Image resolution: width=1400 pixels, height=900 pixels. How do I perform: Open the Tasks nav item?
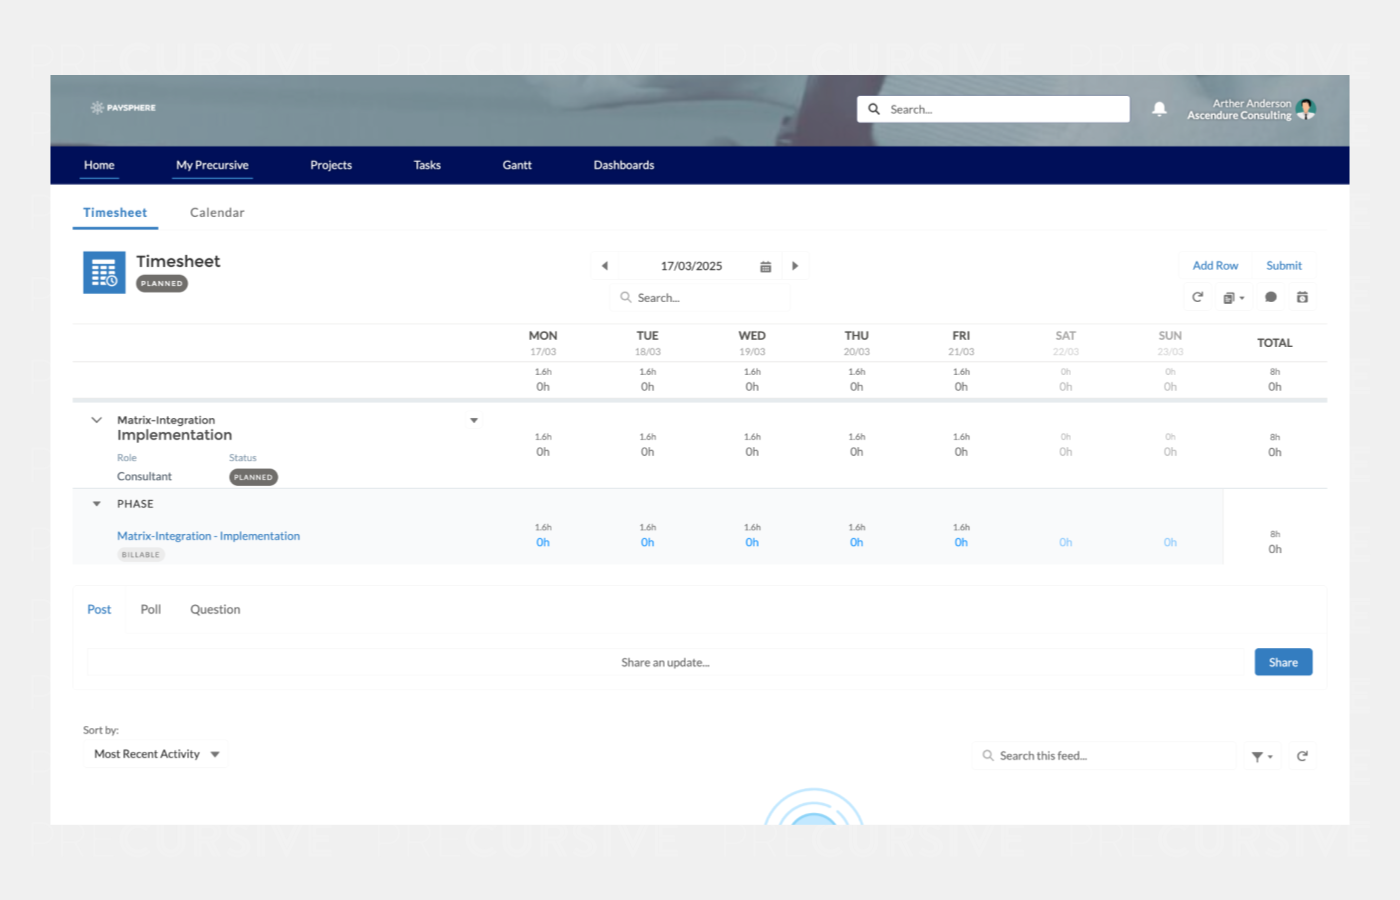pyautogui.click(x=427, y=165)
